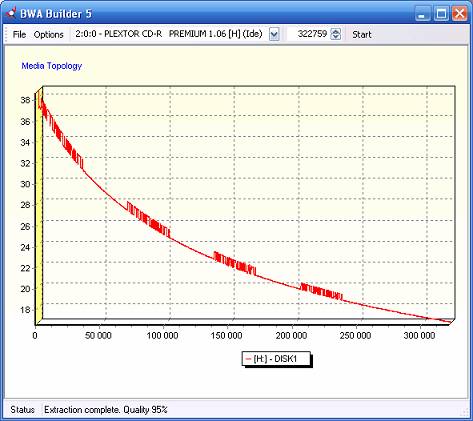Click the BWA Builder app icon in title bar
473x421 pixels.
[x=11, y=13]
